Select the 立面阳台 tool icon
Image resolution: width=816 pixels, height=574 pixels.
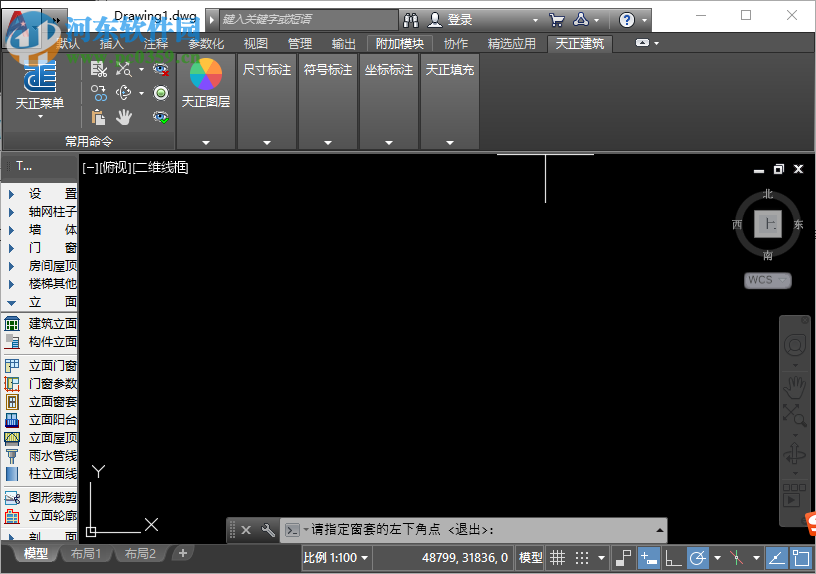(x=12, y=420)
